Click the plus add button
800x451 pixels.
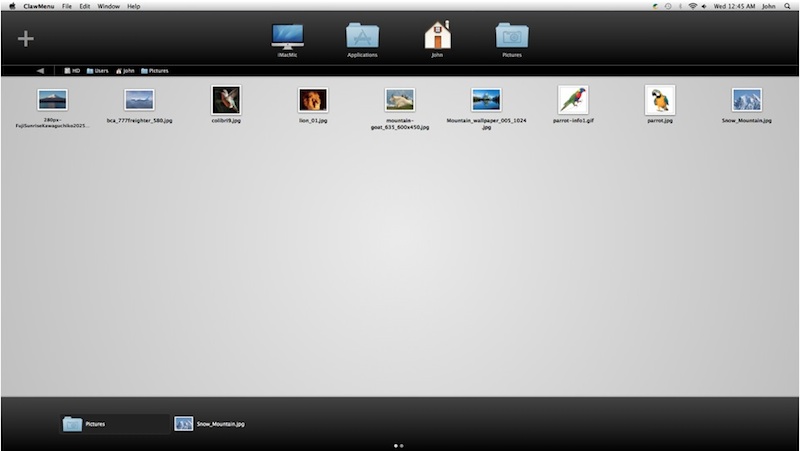tap(26, 39)
